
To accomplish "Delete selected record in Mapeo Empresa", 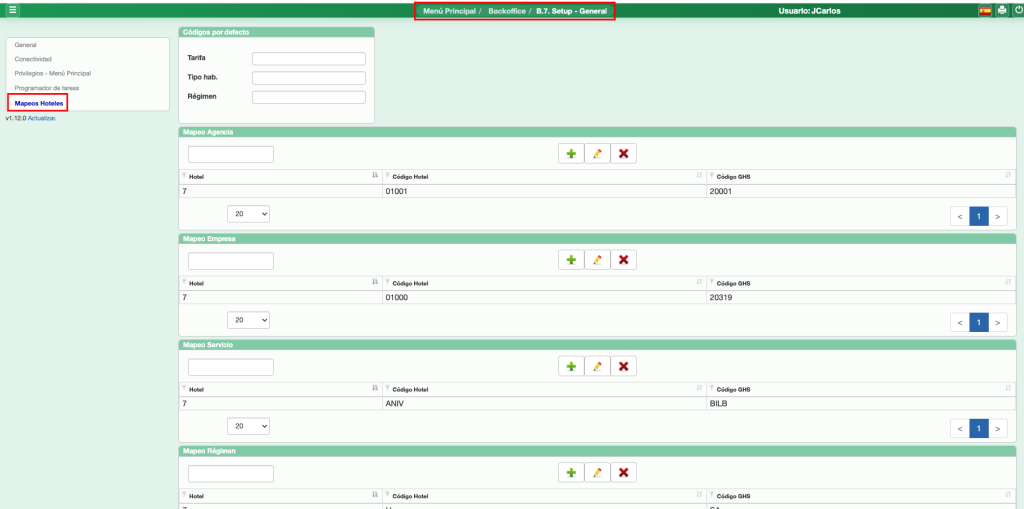I will click(x=623, y=259).
